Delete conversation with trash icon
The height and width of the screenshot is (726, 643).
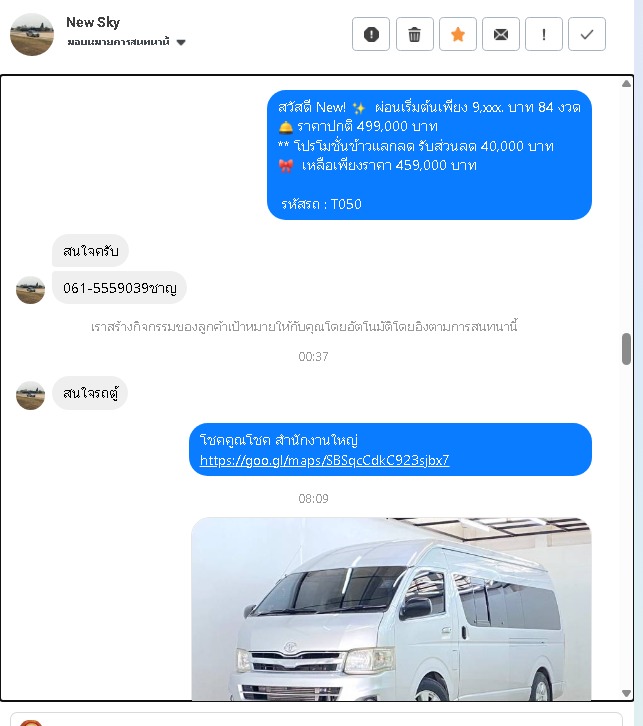pos(415,34)
